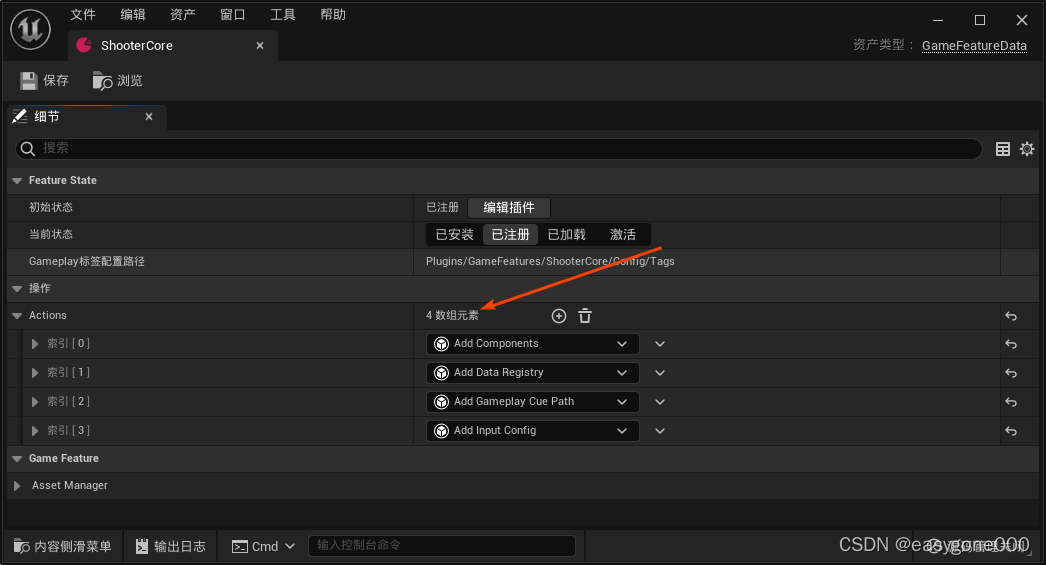Open the 资产 menu
The height and width of the screenshot is (565, 1046).
(183, 15)
